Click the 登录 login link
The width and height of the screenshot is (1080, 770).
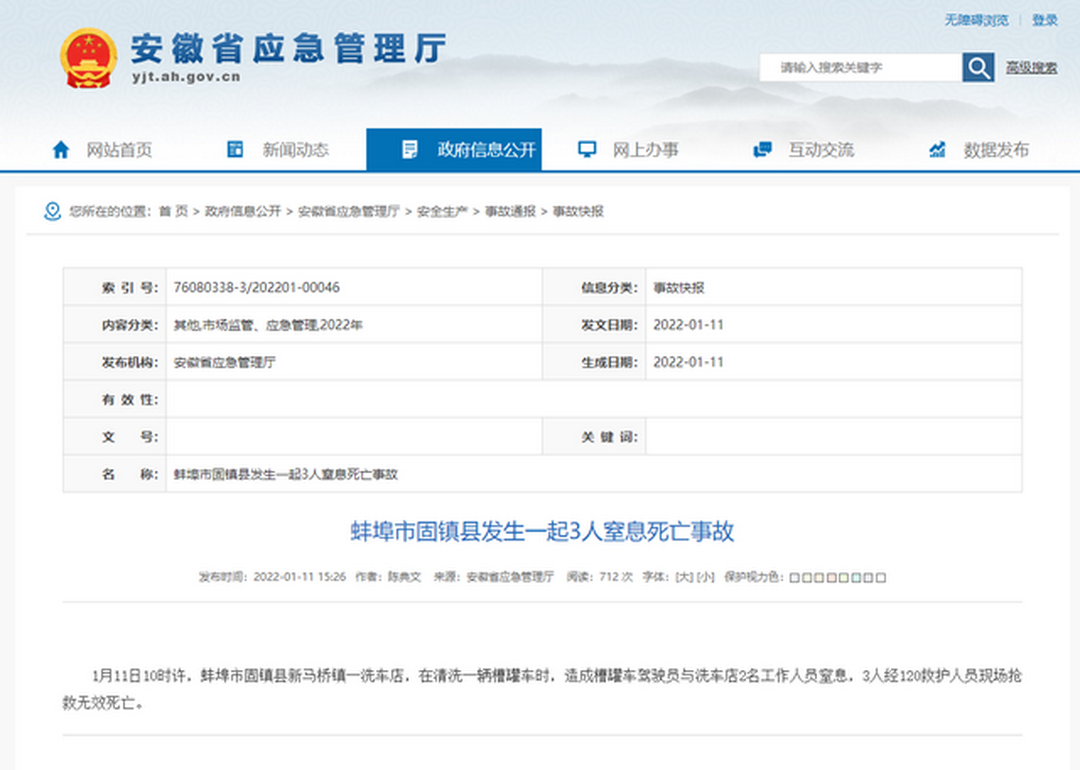pos(1044,21)
